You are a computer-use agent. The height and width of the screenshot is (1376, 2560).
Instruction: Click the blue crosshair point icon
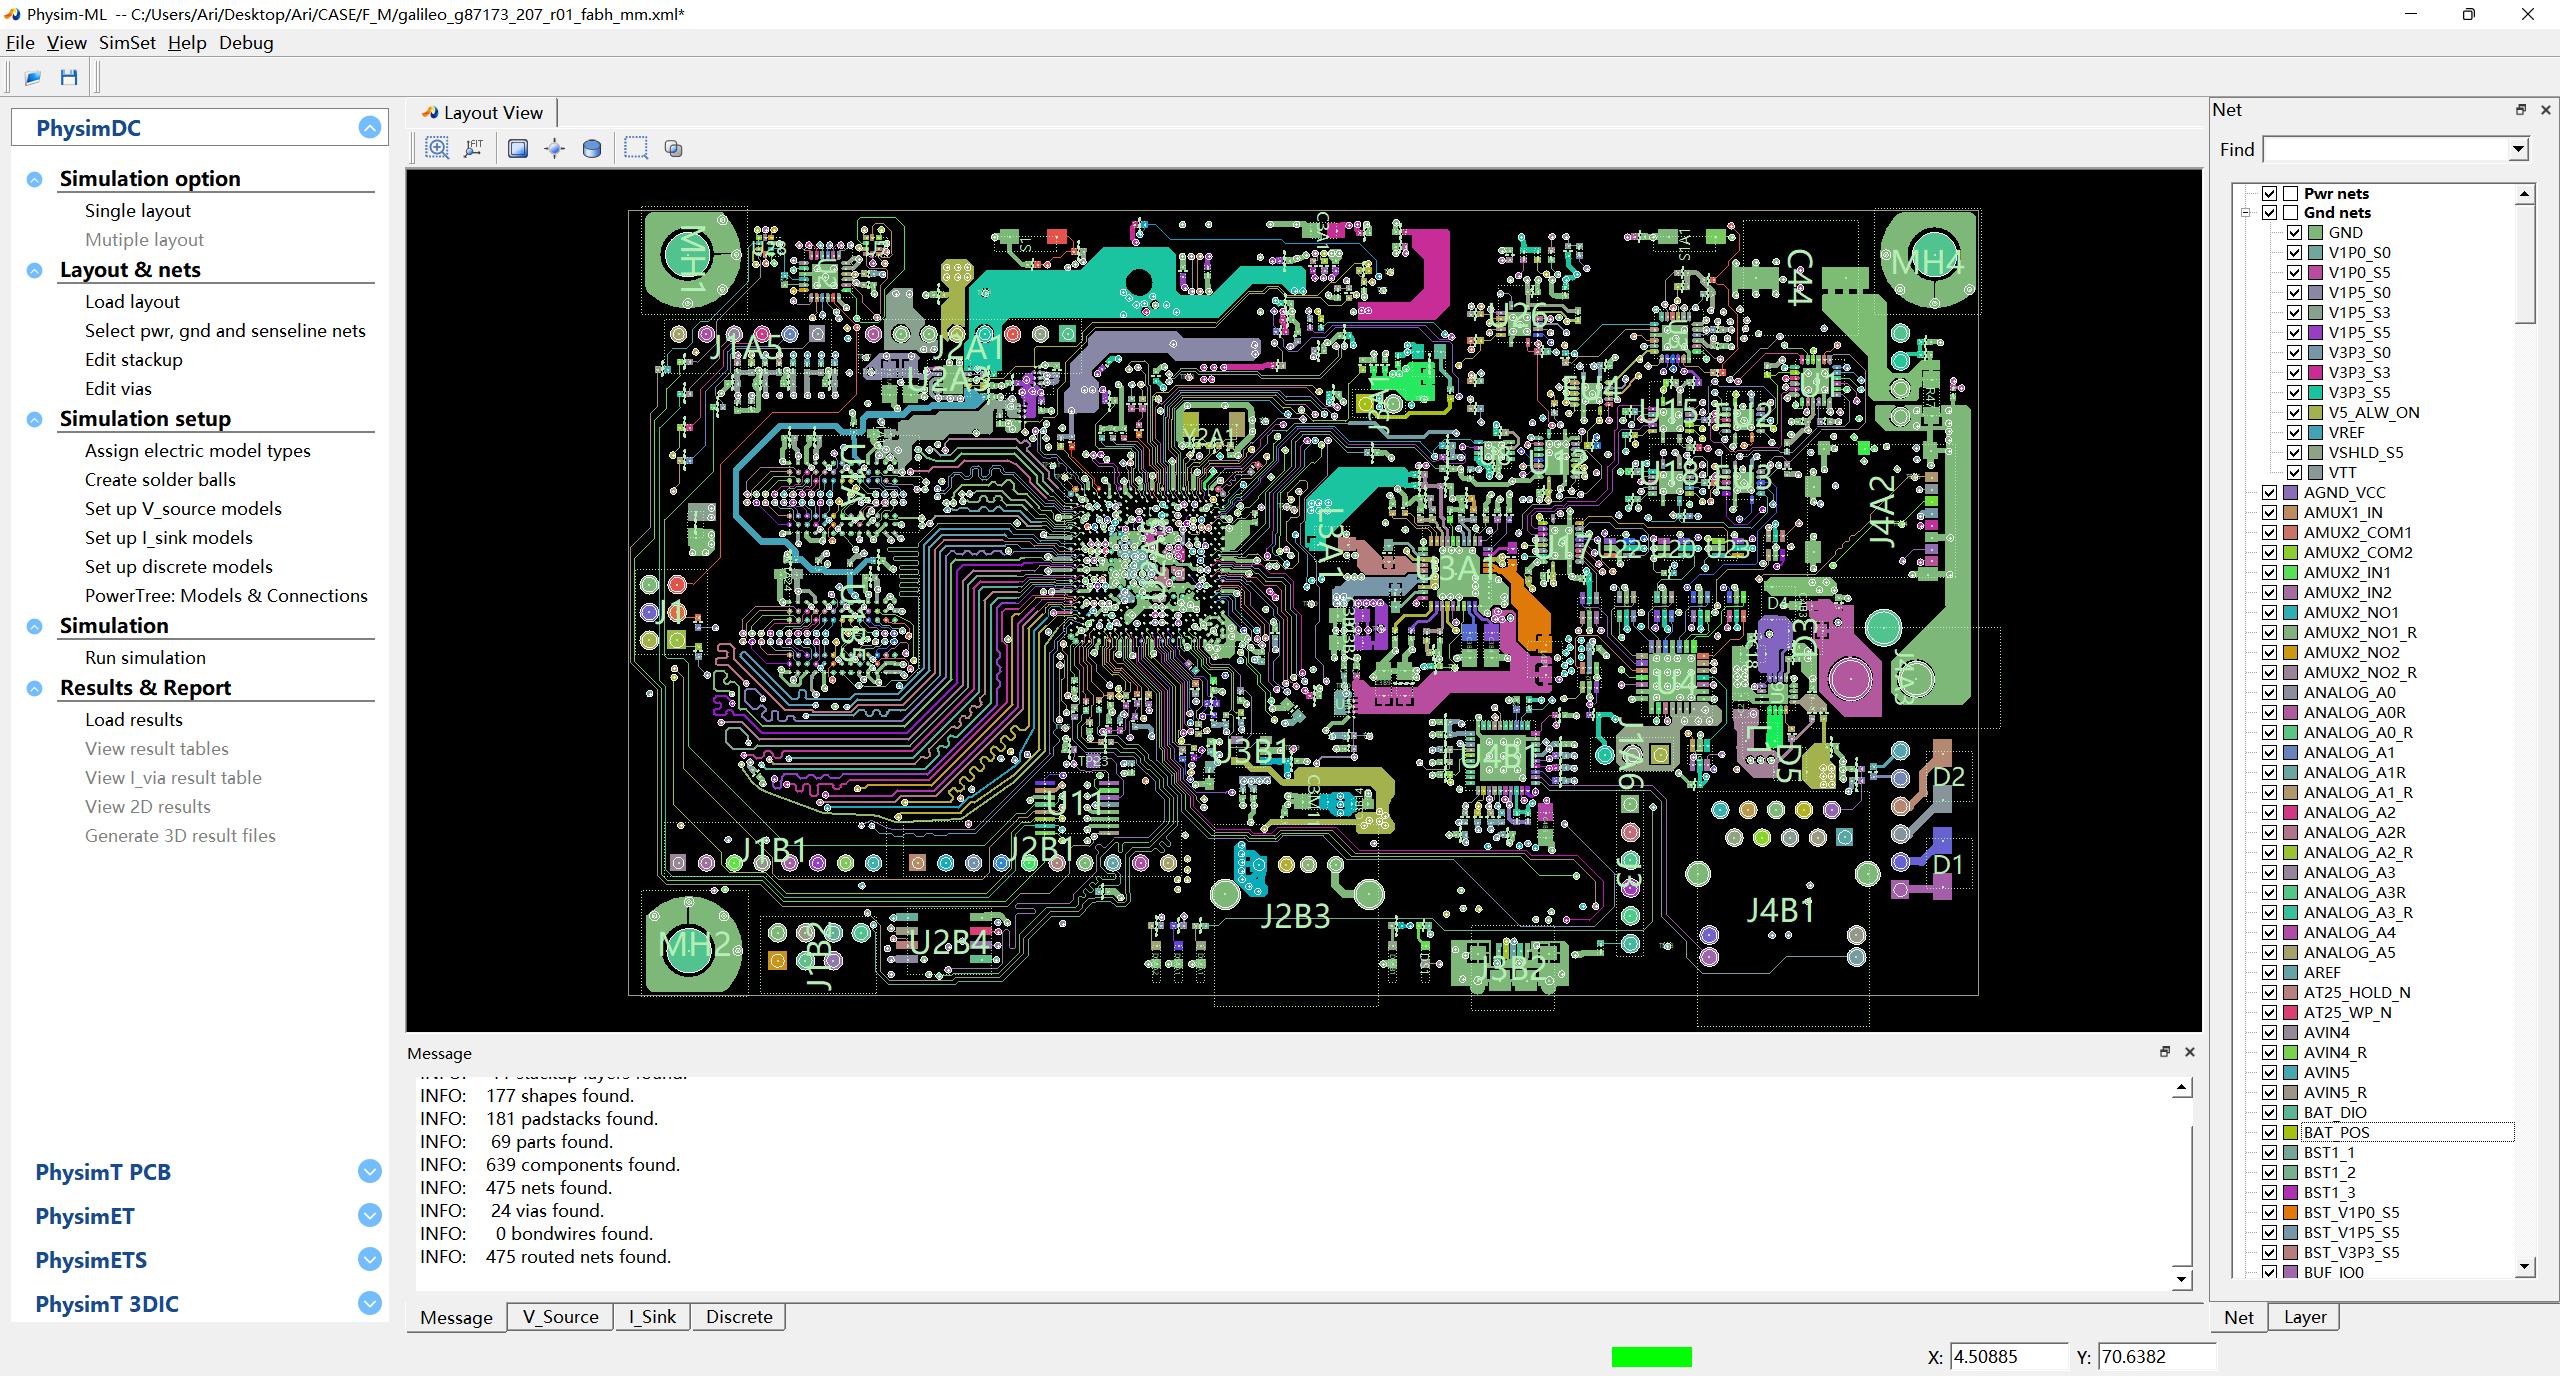click(x=554, y=148)
